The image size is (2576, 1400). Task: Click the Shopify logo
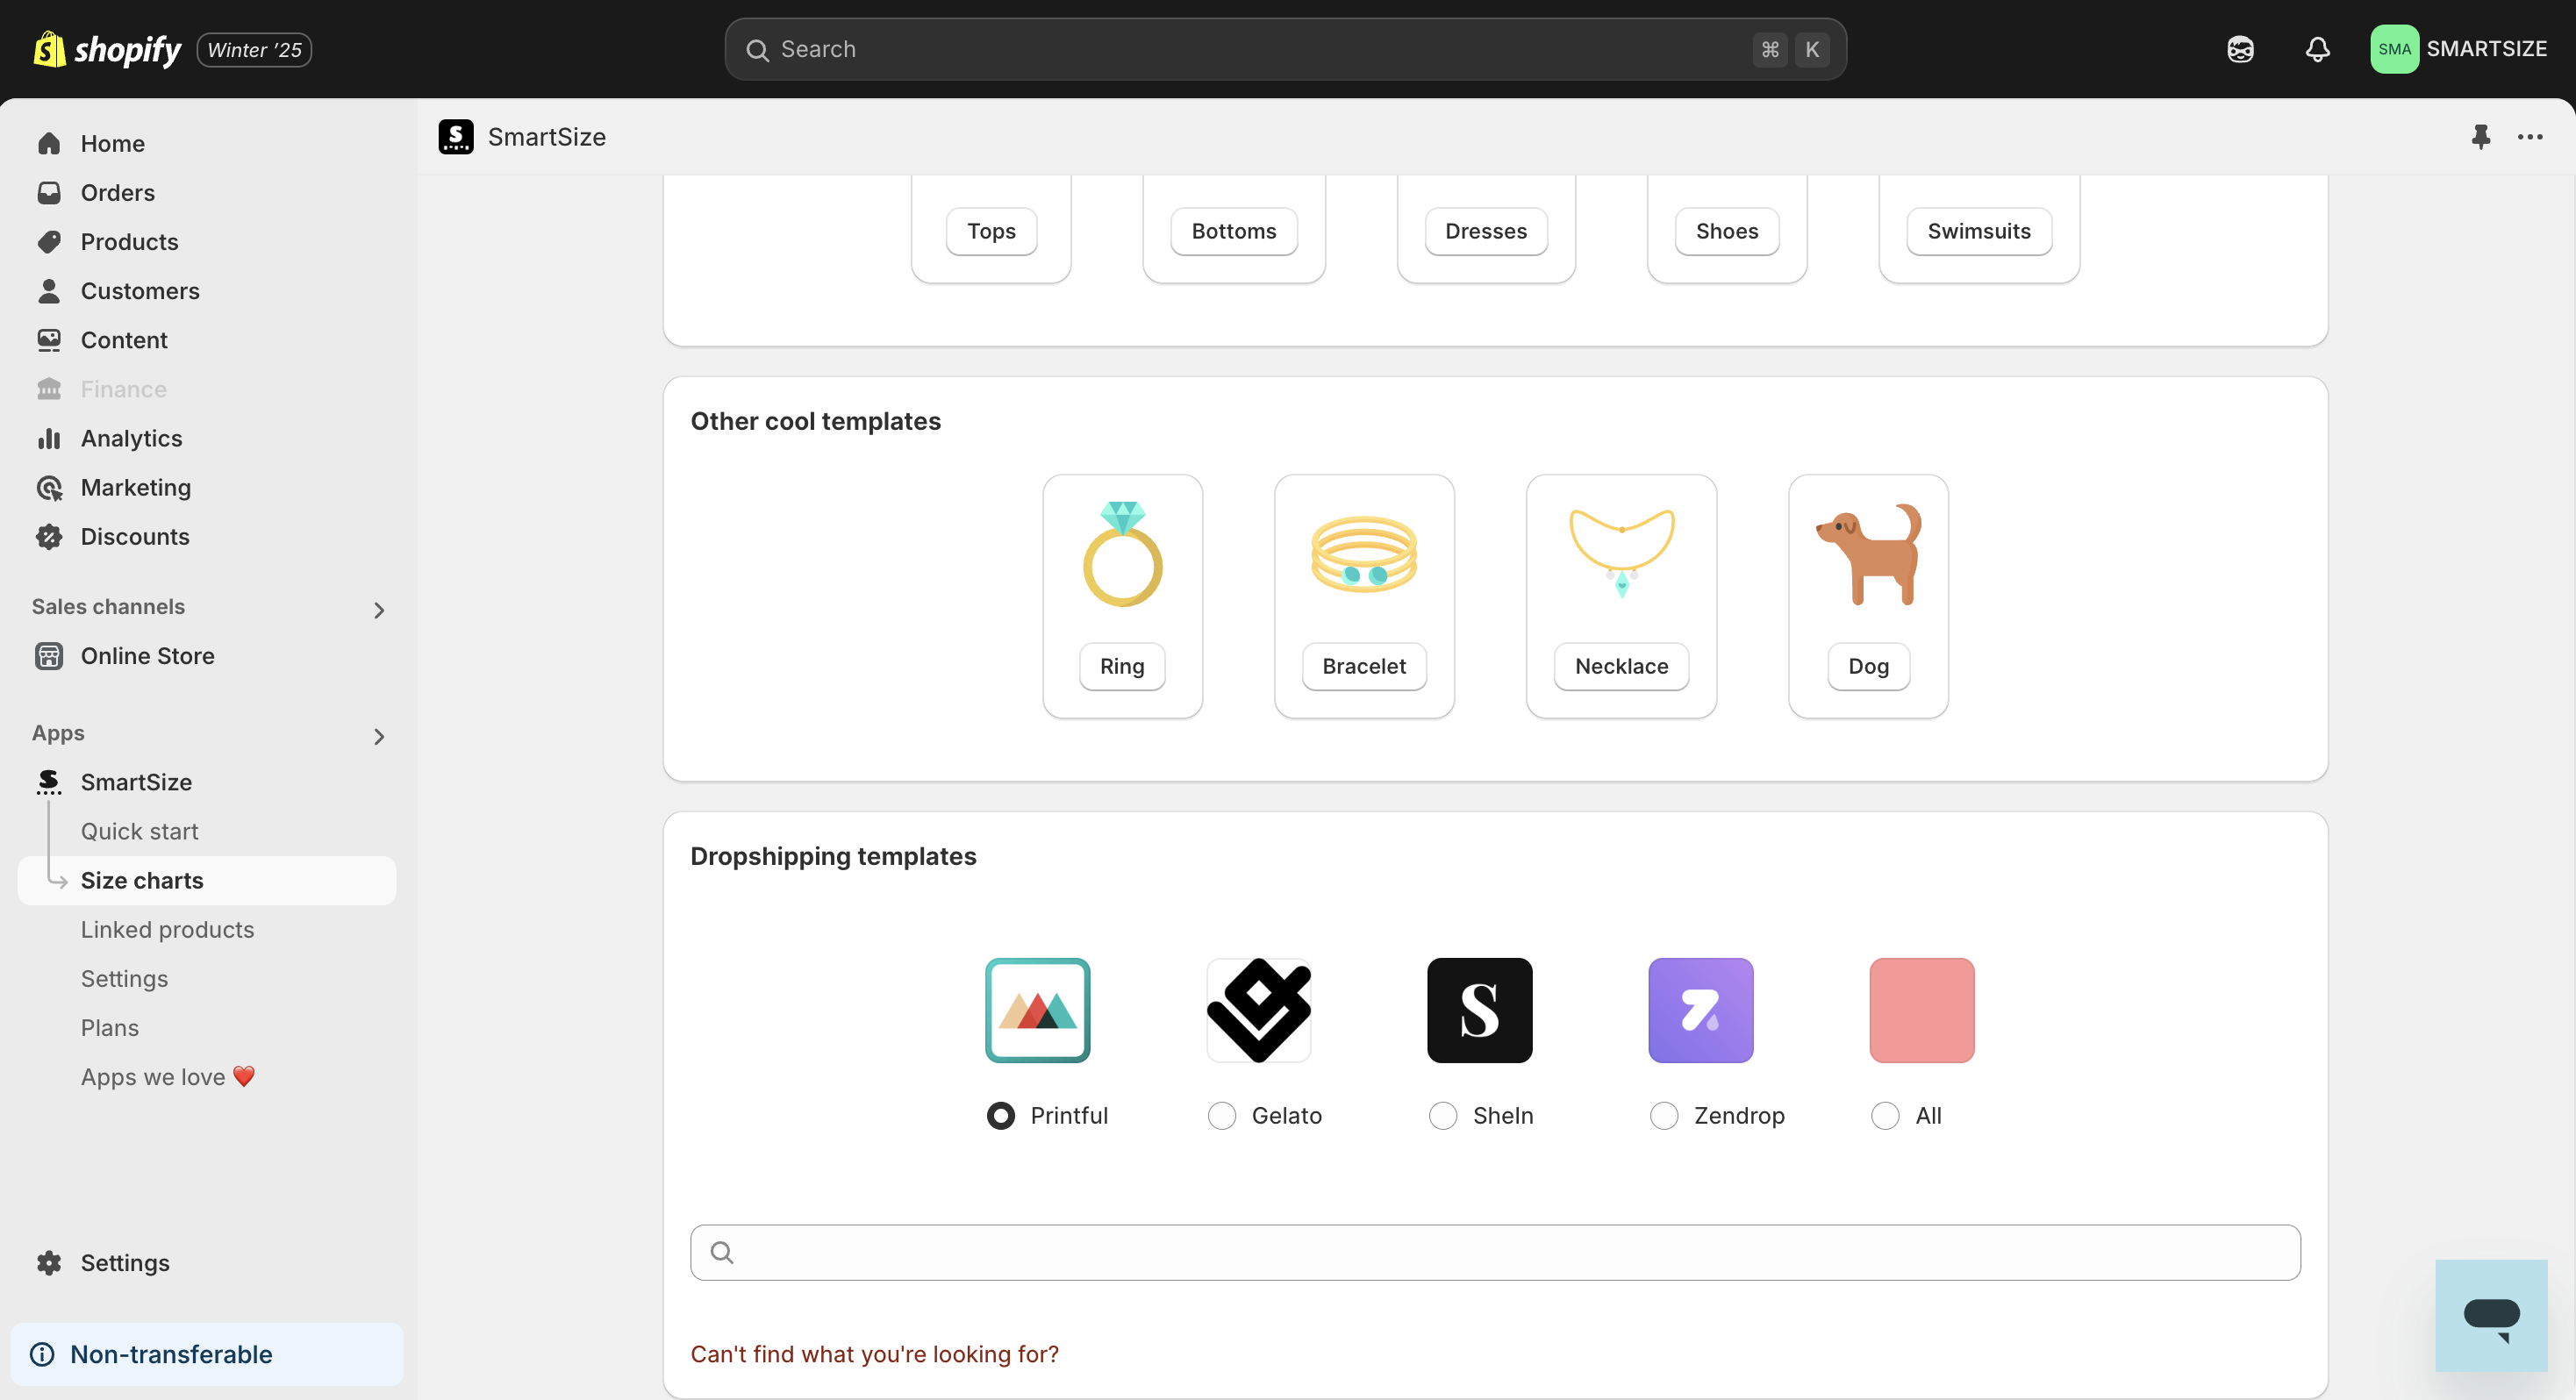(107, 49)
